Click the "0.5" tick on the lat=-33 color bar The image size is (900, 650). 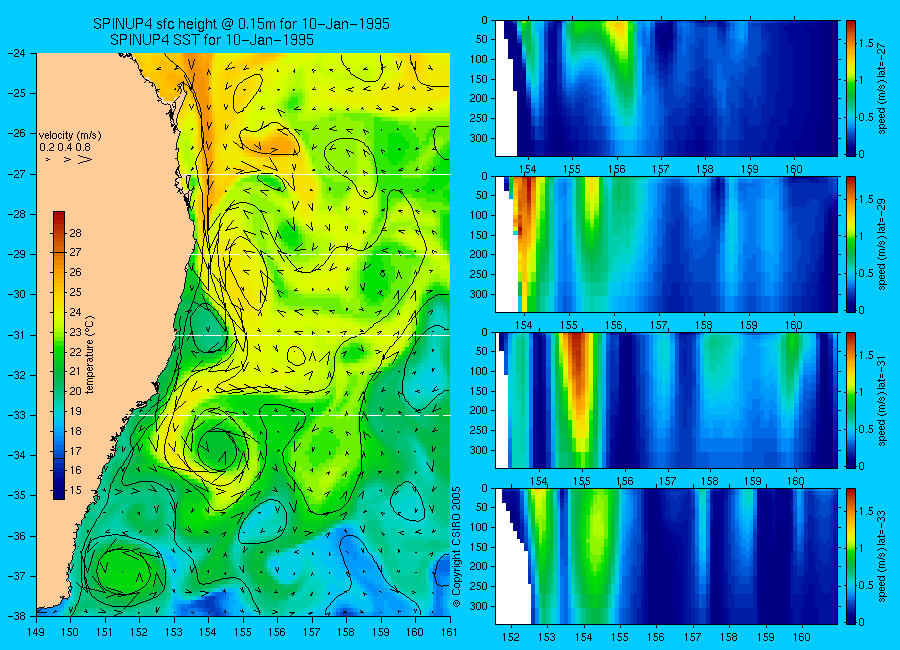(x=867, y=585)
